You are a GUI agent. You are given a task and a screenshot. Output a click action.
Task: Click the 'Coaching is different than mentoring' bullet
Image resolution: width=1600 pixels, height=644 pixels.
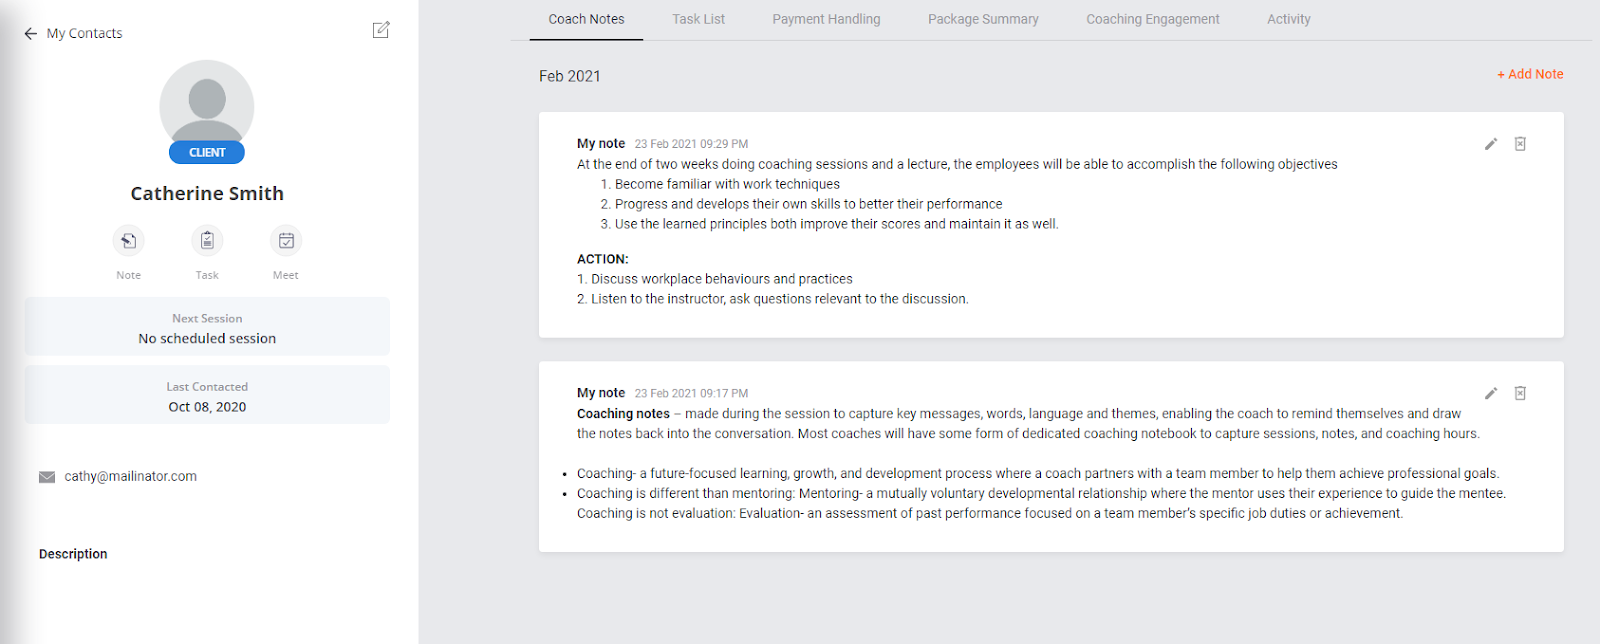[x=1041, y=493]
